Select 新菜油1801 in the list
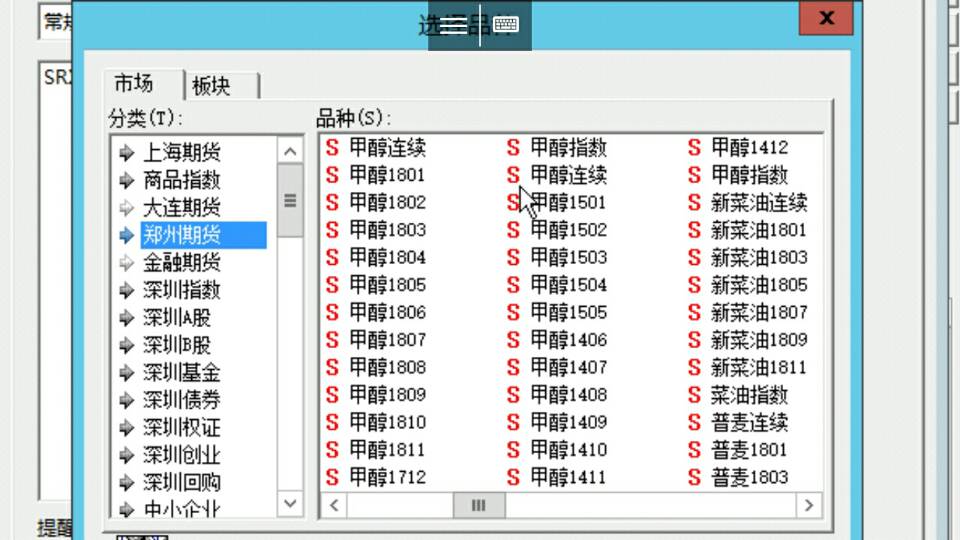The width and height of the screenshot is (960, 540). point(759,230)
